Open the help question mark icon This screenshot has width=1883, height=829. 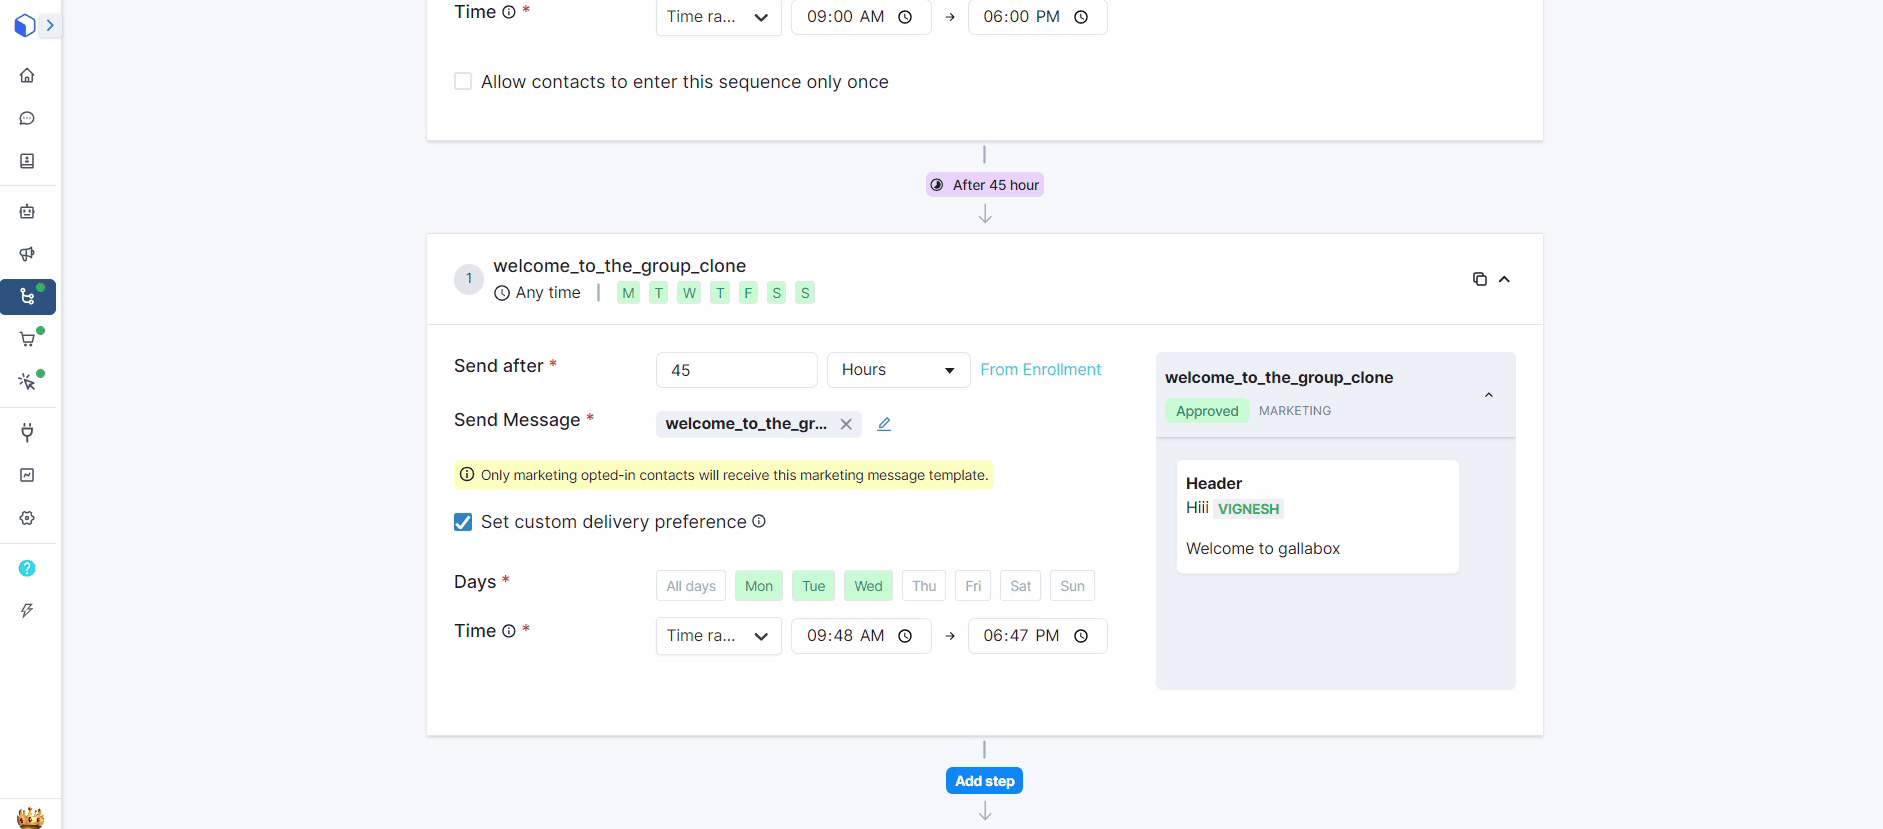coord(27,568)
